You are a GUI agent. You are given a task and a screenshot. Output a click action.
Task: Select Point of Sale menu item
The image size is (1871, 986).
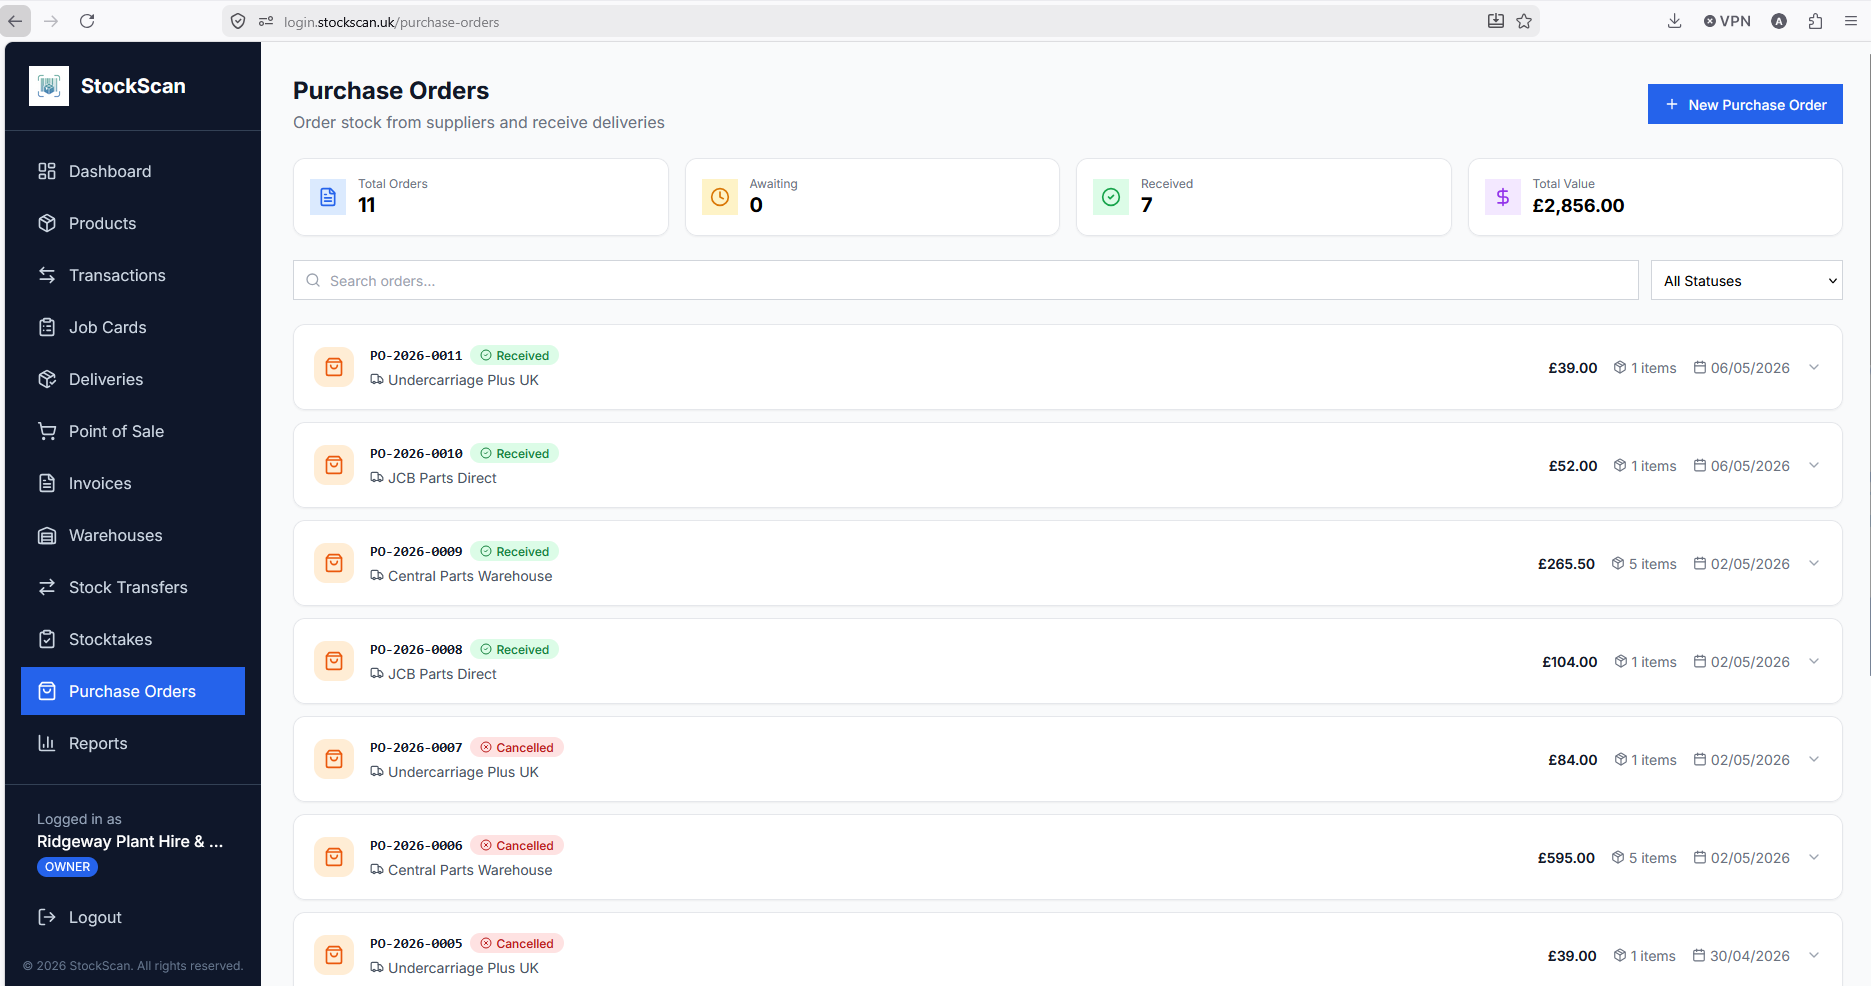(x=133, y=431)
